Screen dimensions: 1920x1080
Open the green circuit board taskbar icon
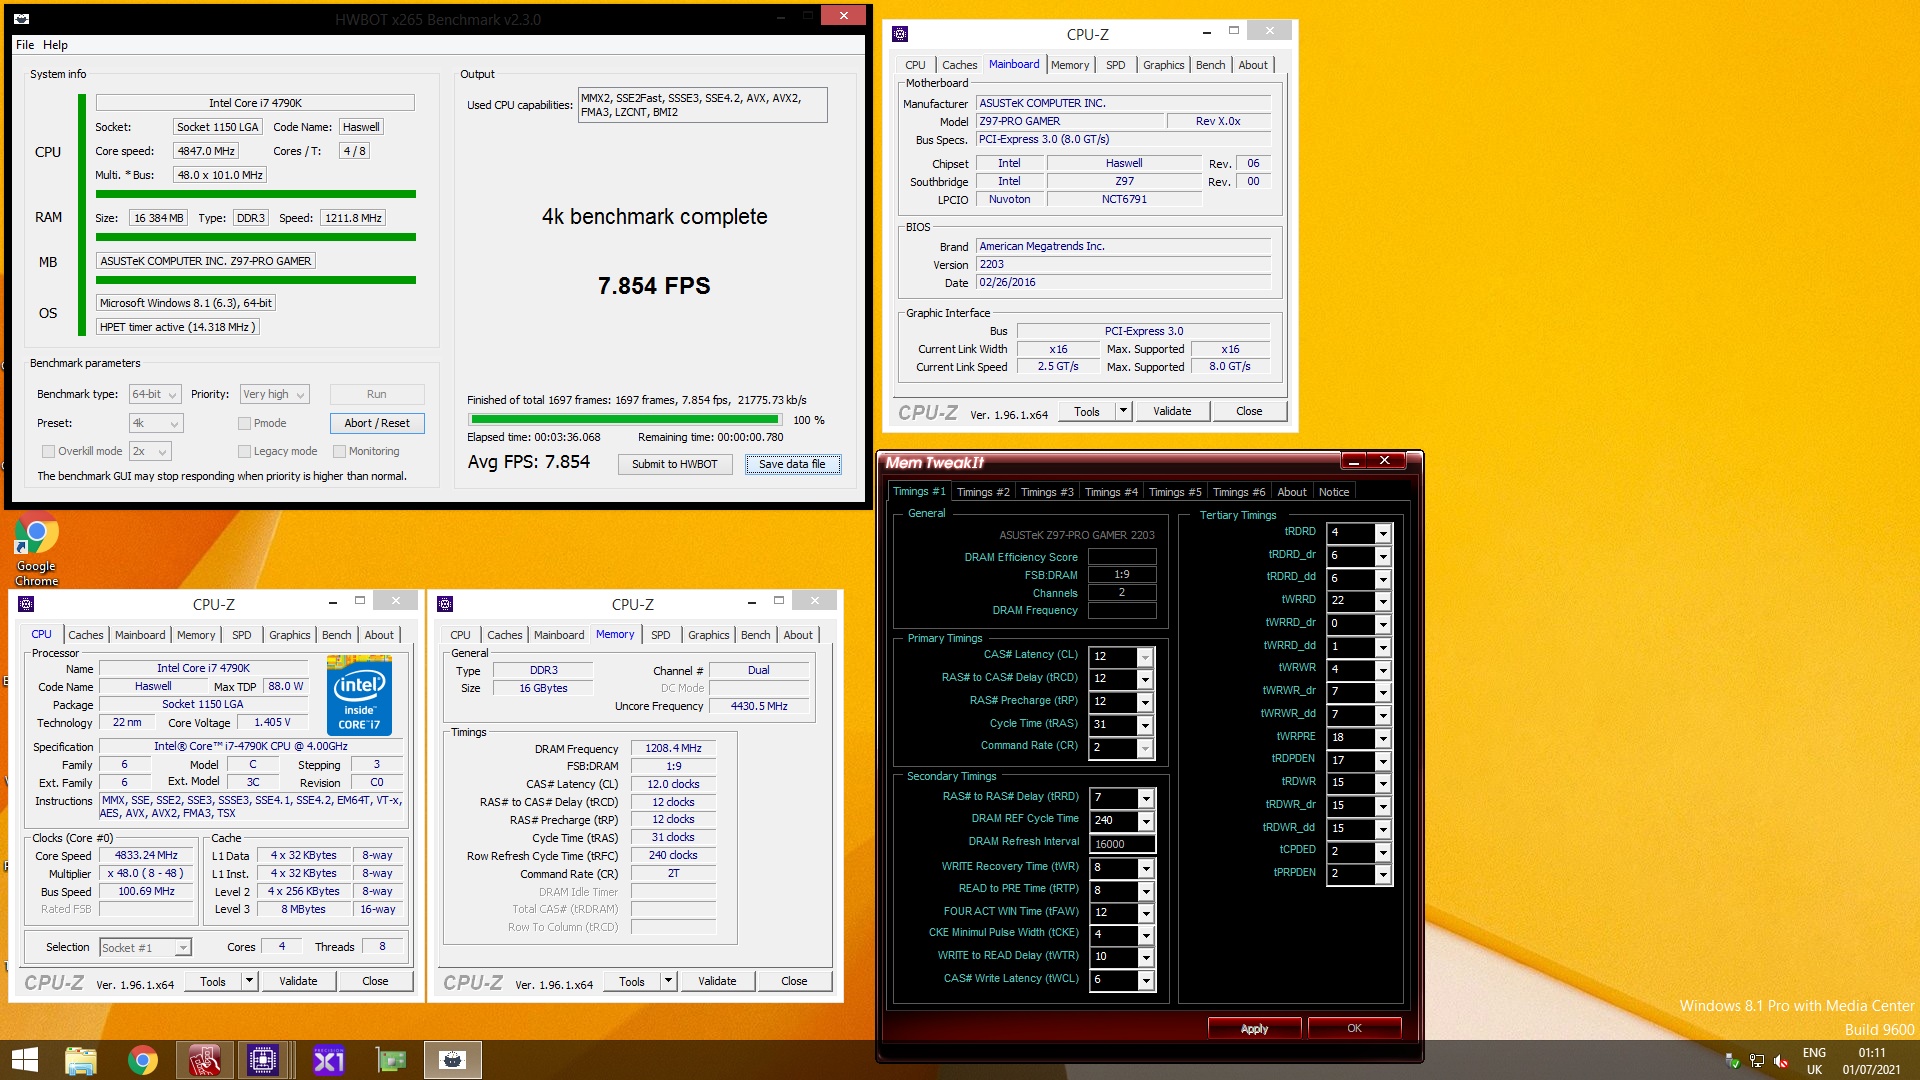391,1060
